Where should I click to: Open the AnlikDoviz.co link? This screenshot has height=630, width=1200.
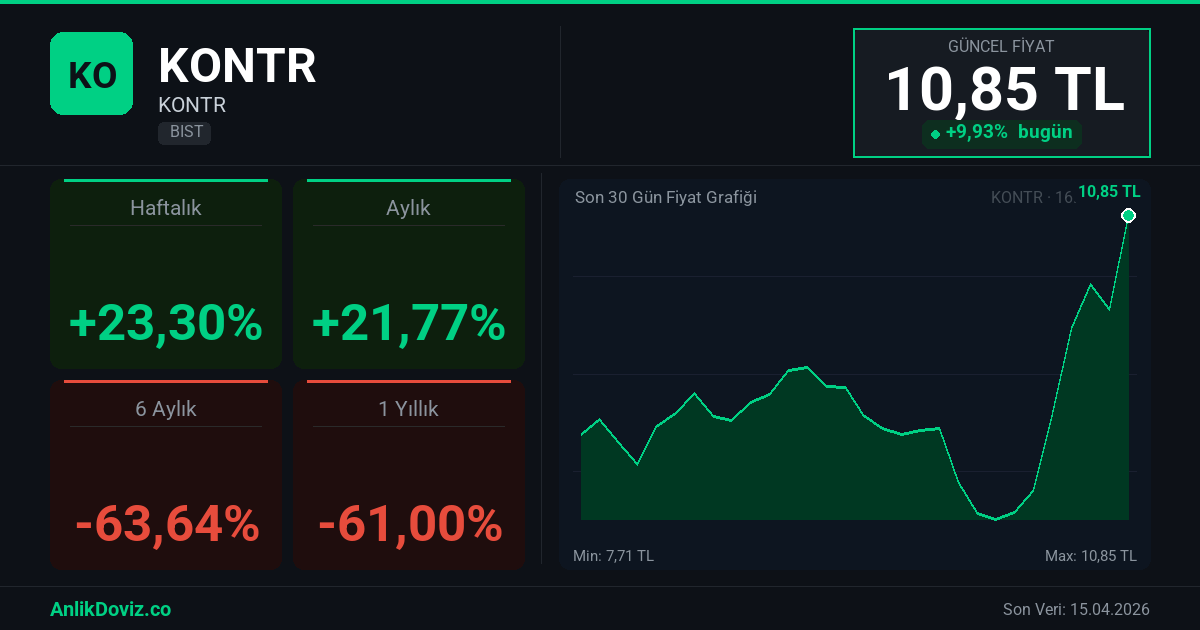(110, 609)
